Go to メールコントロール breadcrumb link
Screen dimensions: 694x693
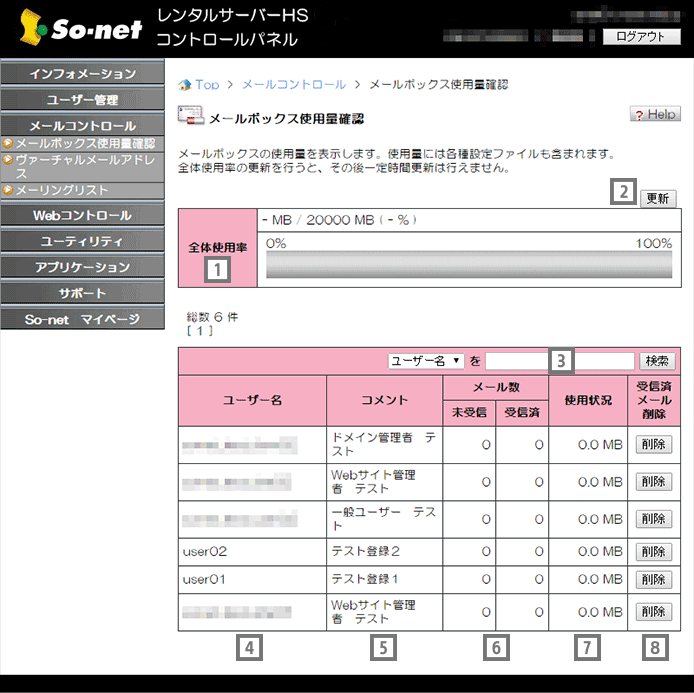click(x=294, y=85)
